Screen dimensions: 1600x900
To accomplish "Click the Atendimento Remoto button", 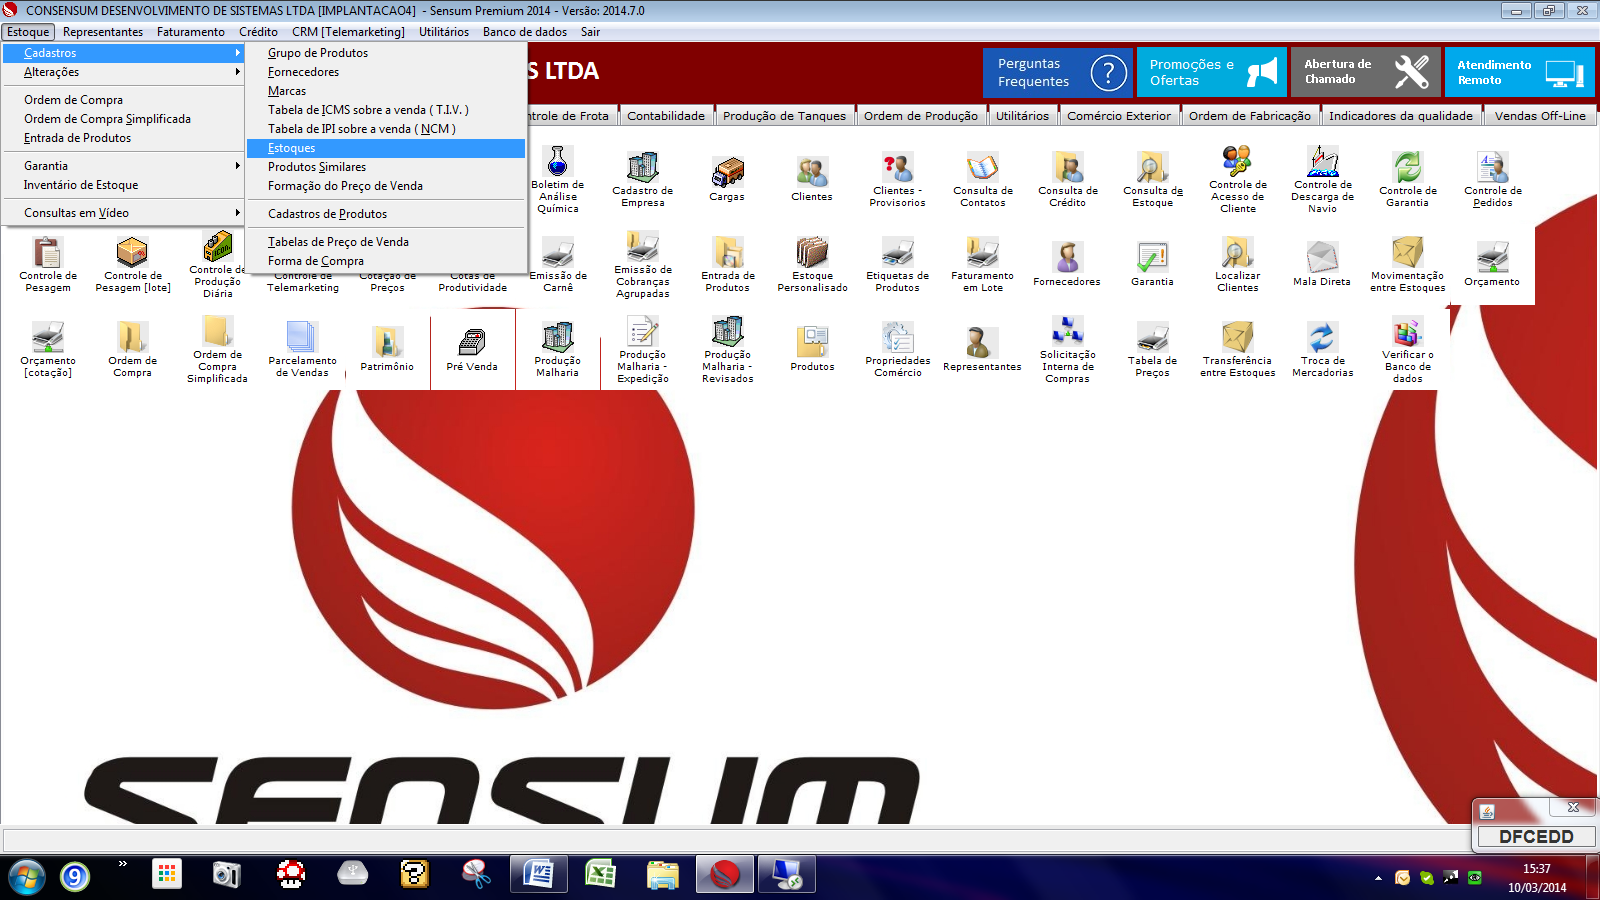I will click(1519, 72).
